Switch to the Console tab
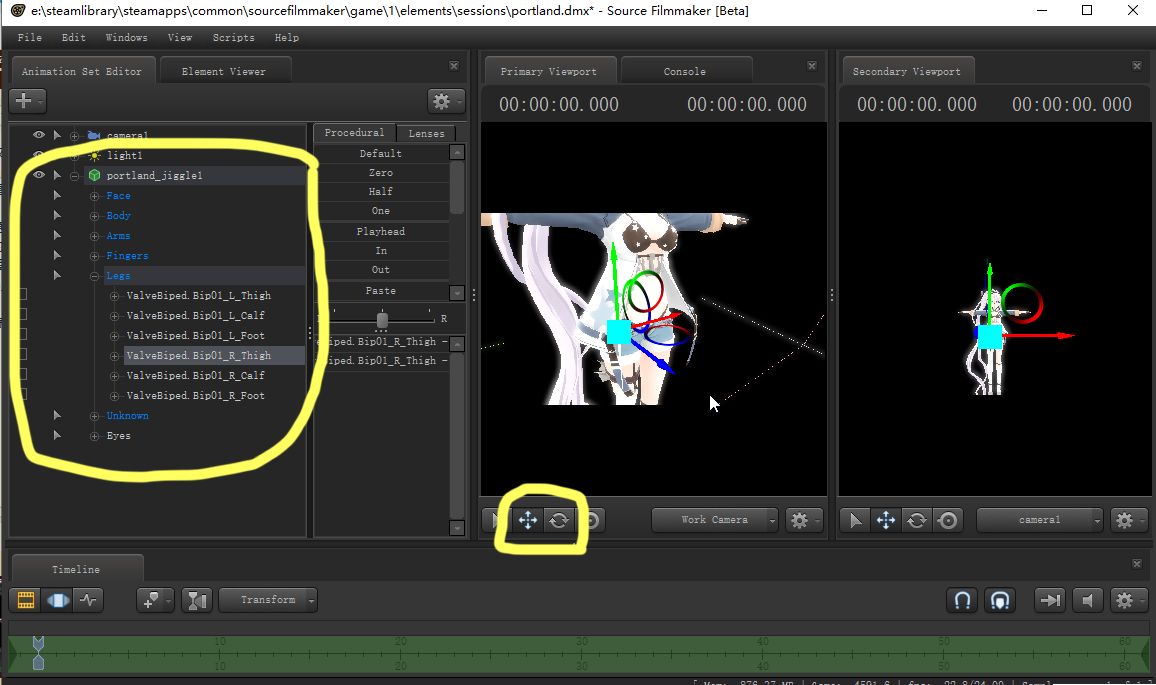Screen dimensions: 1156x685 (684, 72)
